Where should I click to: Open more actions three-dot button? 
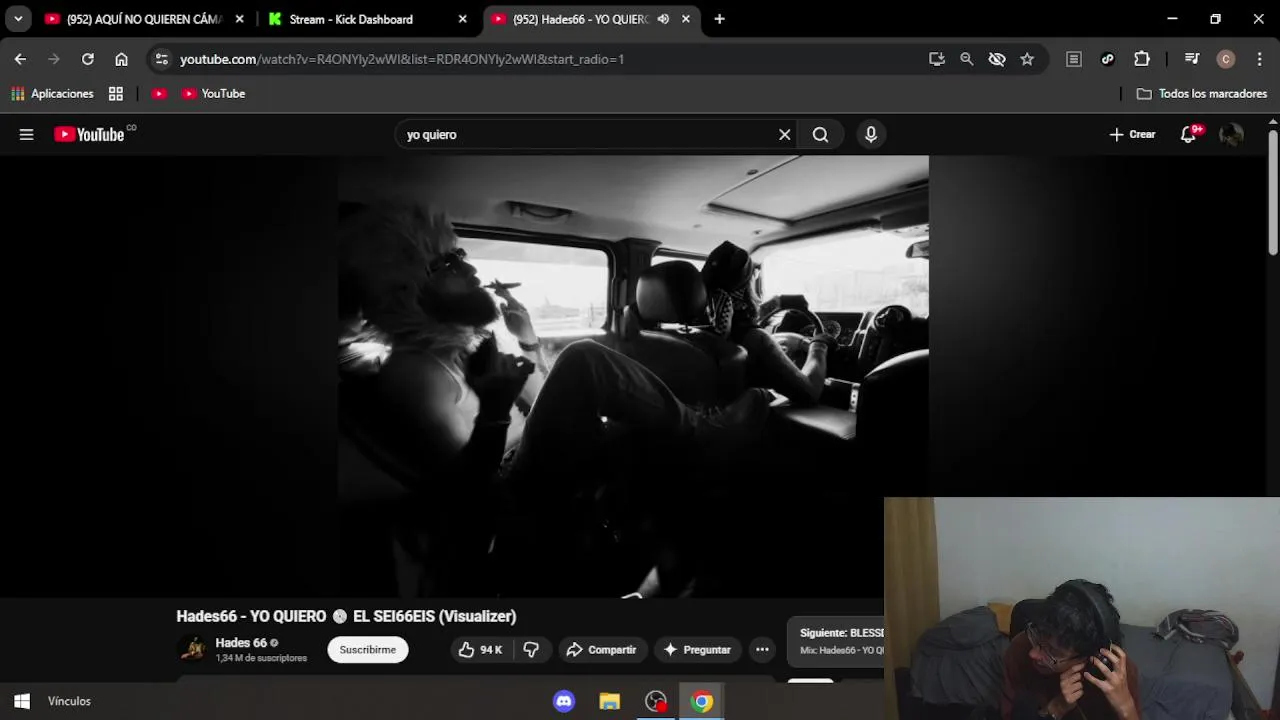click(x=762, y=650)
